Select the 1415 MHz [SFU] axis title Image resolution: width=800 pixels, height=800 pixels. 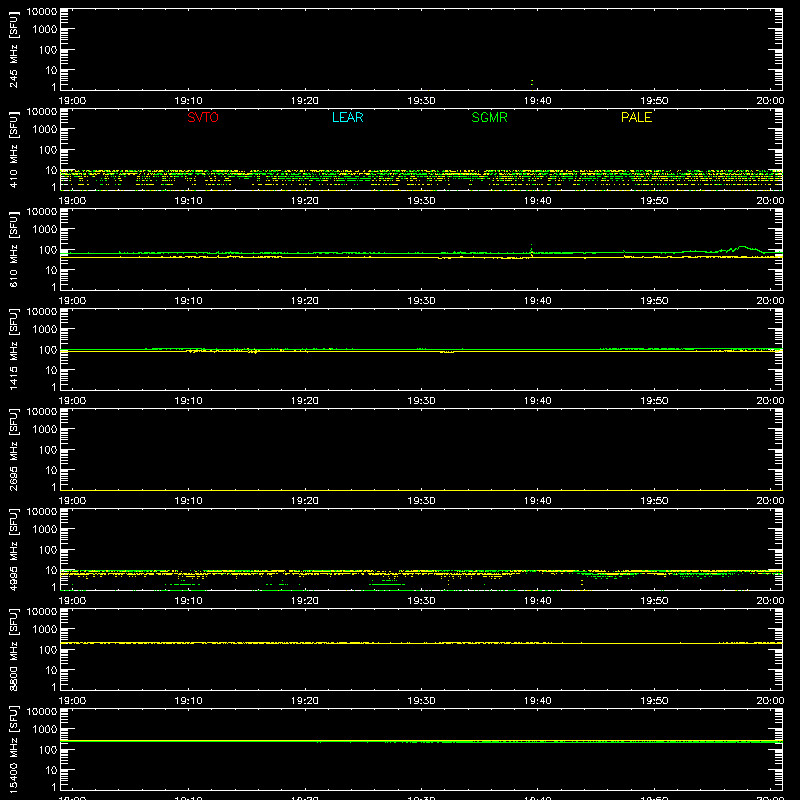[x=13, y=350]
